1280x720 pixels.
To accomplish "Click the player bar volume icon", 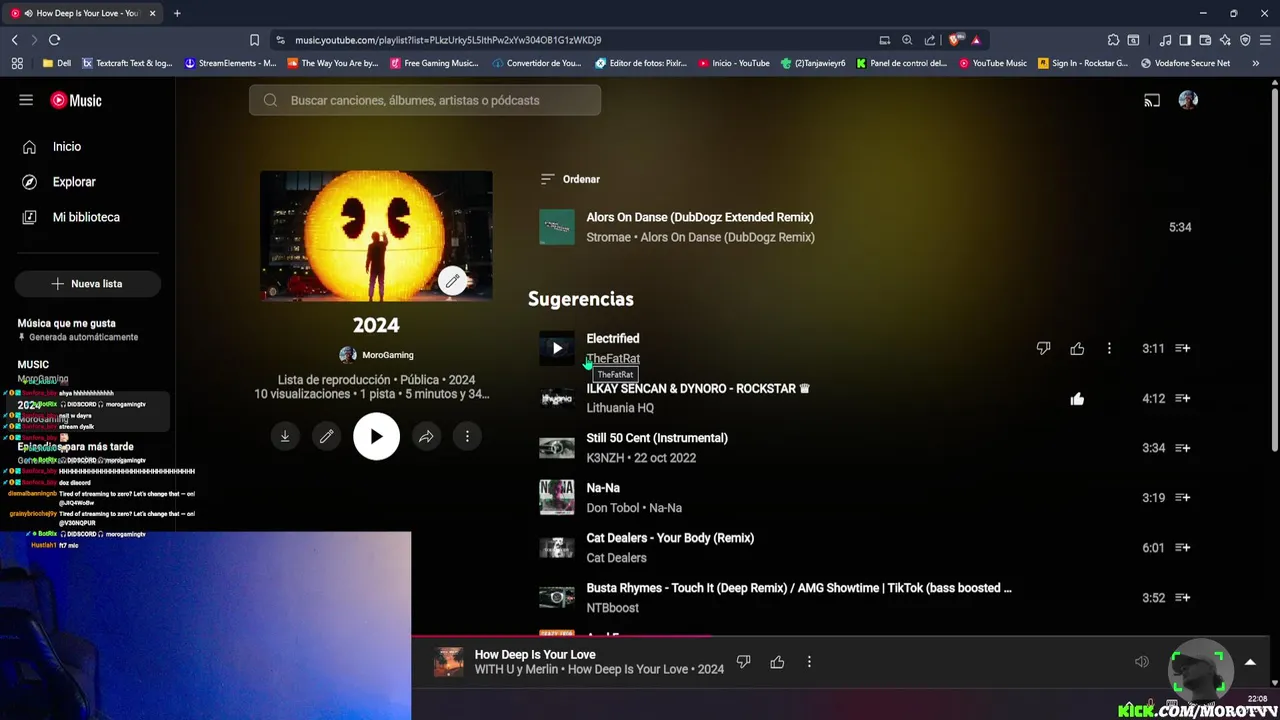I will click(1142, 662).
